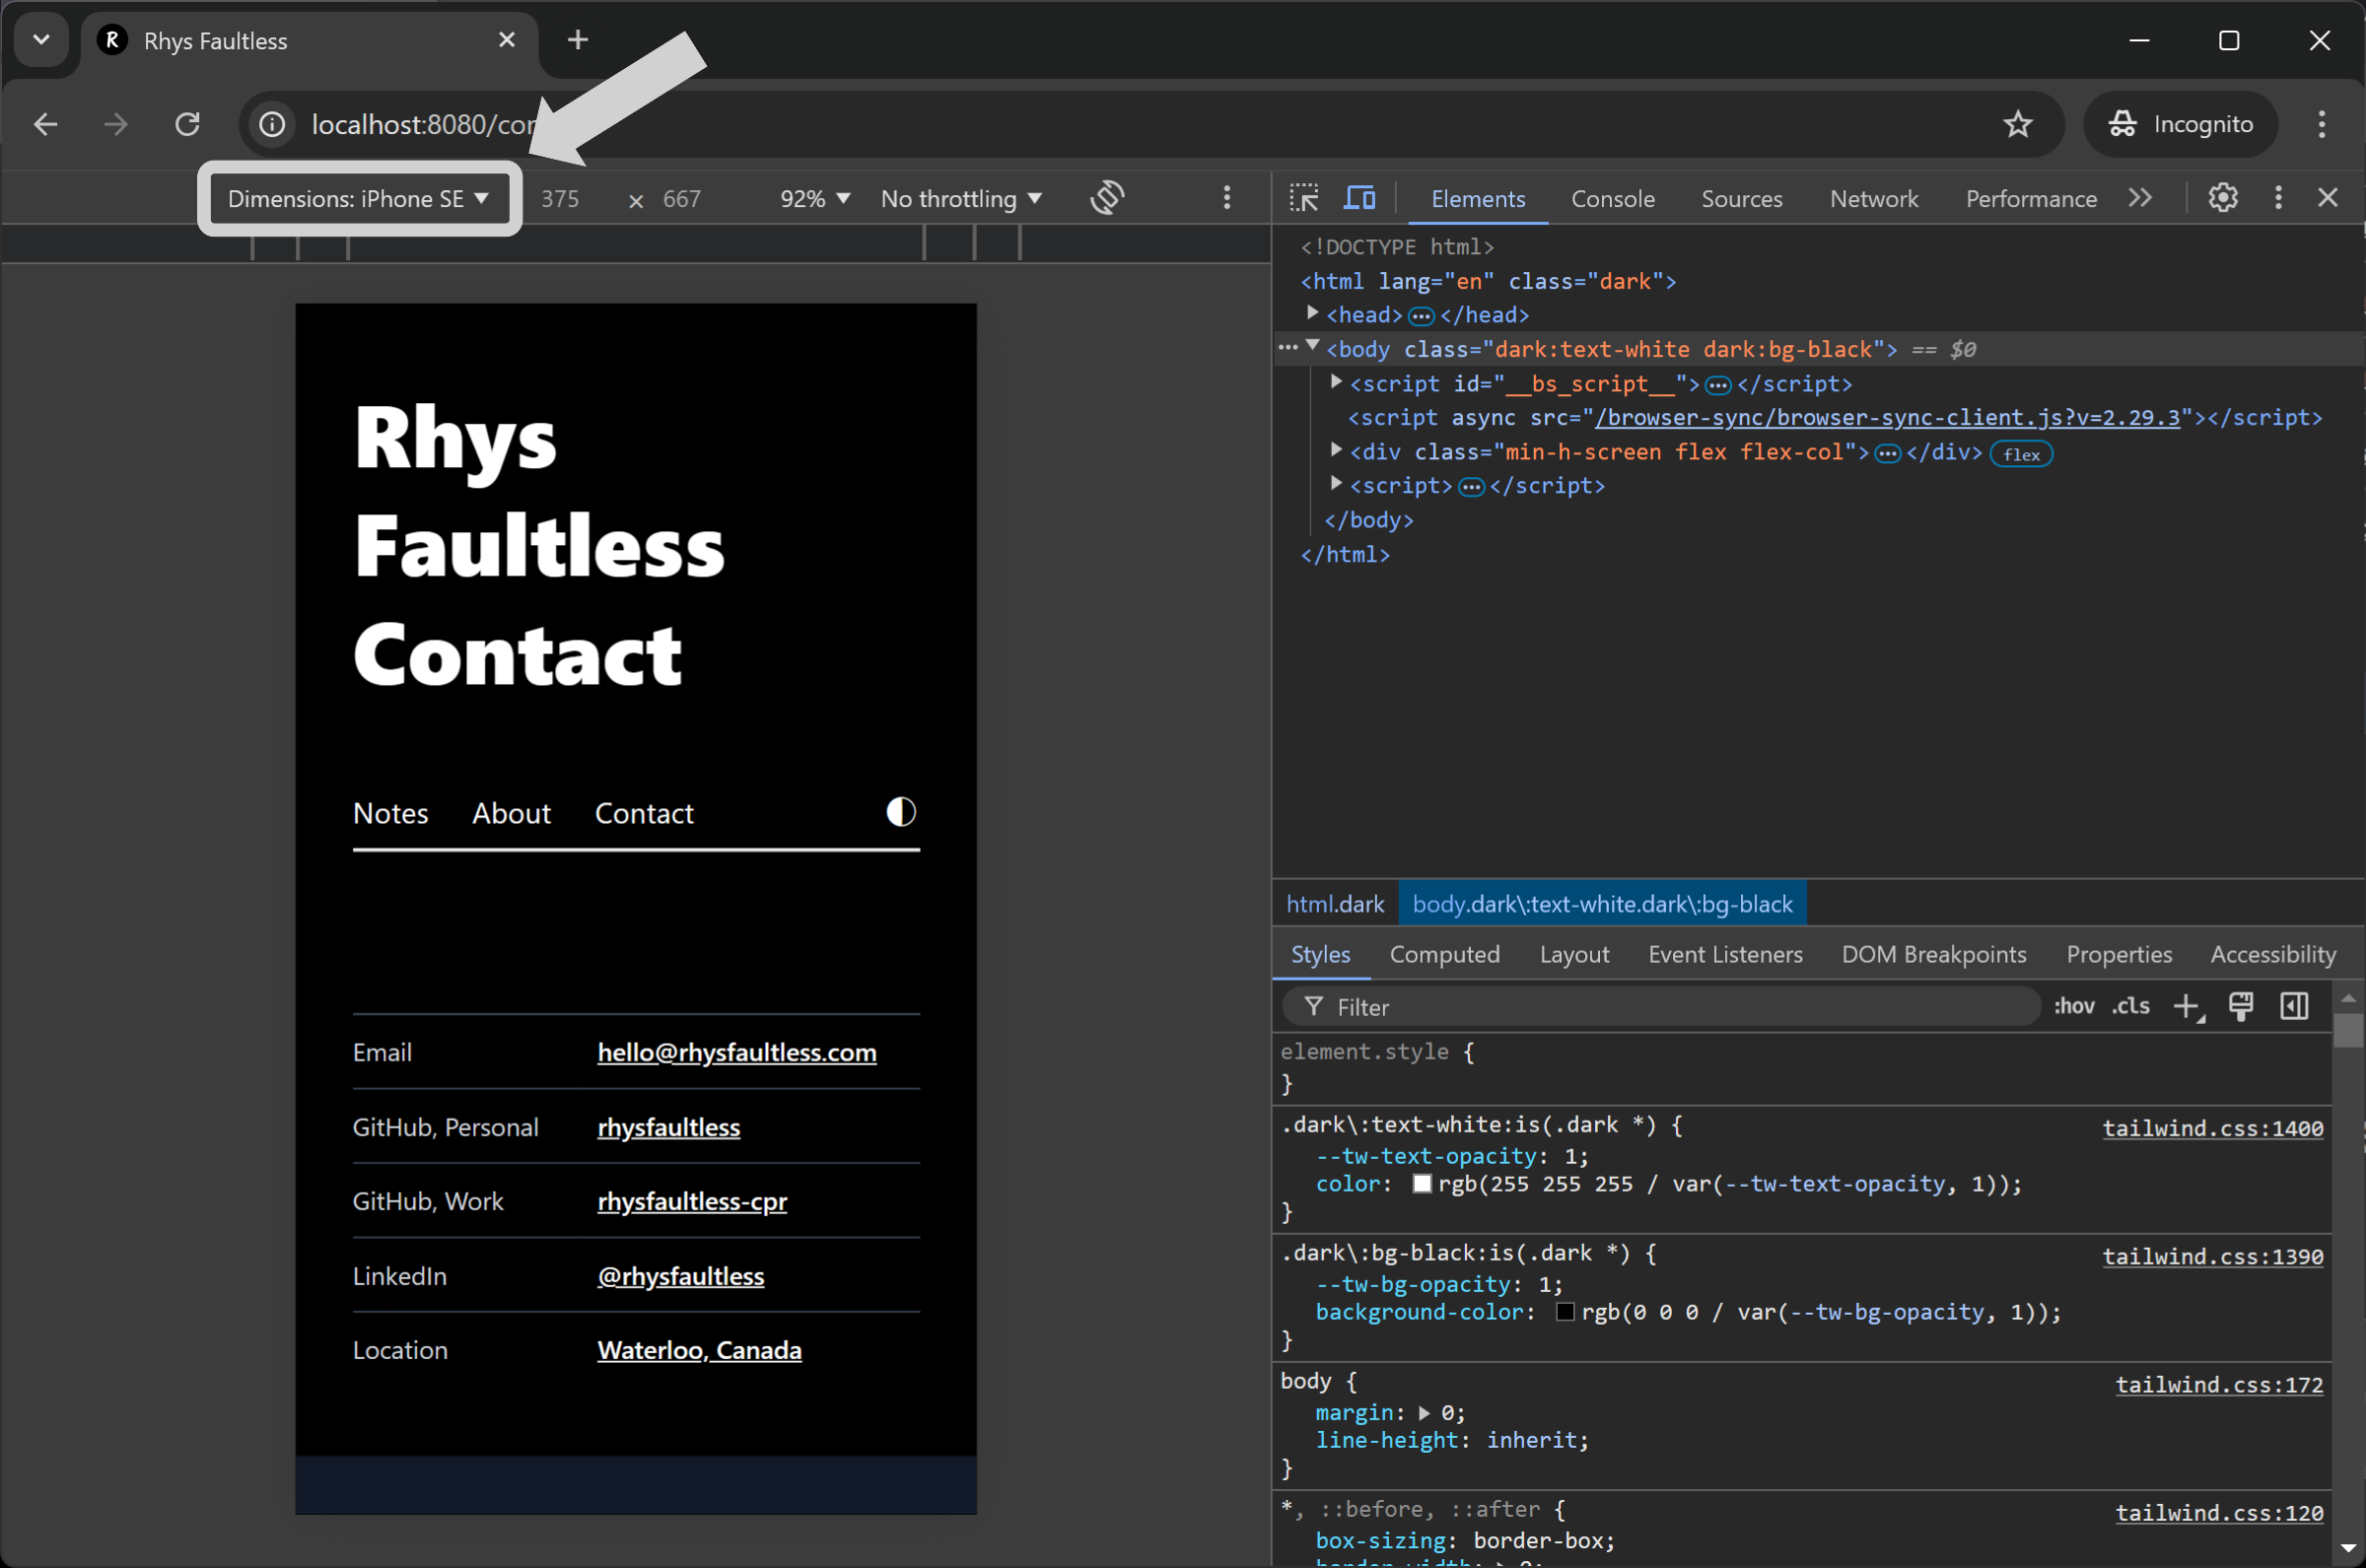Toggle rendering emulations paintbrush icon
2366x1568 pixels.
[x=2241, y=1006]
